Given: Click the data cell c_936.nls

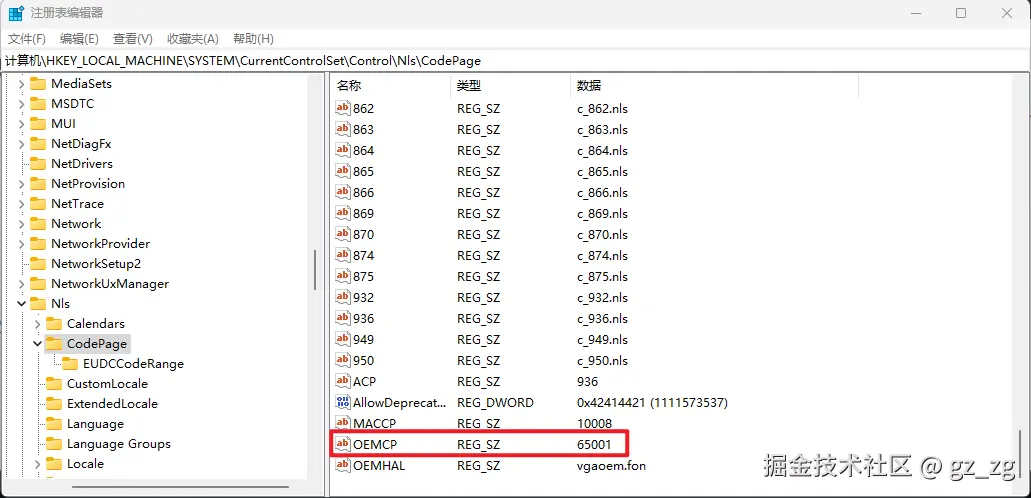Looking at the screenshot, I should click(x=602, y=318).
